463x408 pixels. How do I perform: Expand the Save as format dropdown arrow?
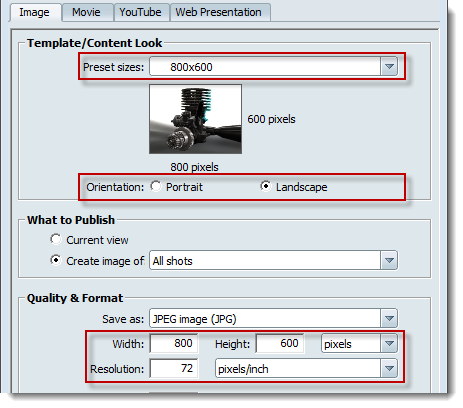click(389, 318)
